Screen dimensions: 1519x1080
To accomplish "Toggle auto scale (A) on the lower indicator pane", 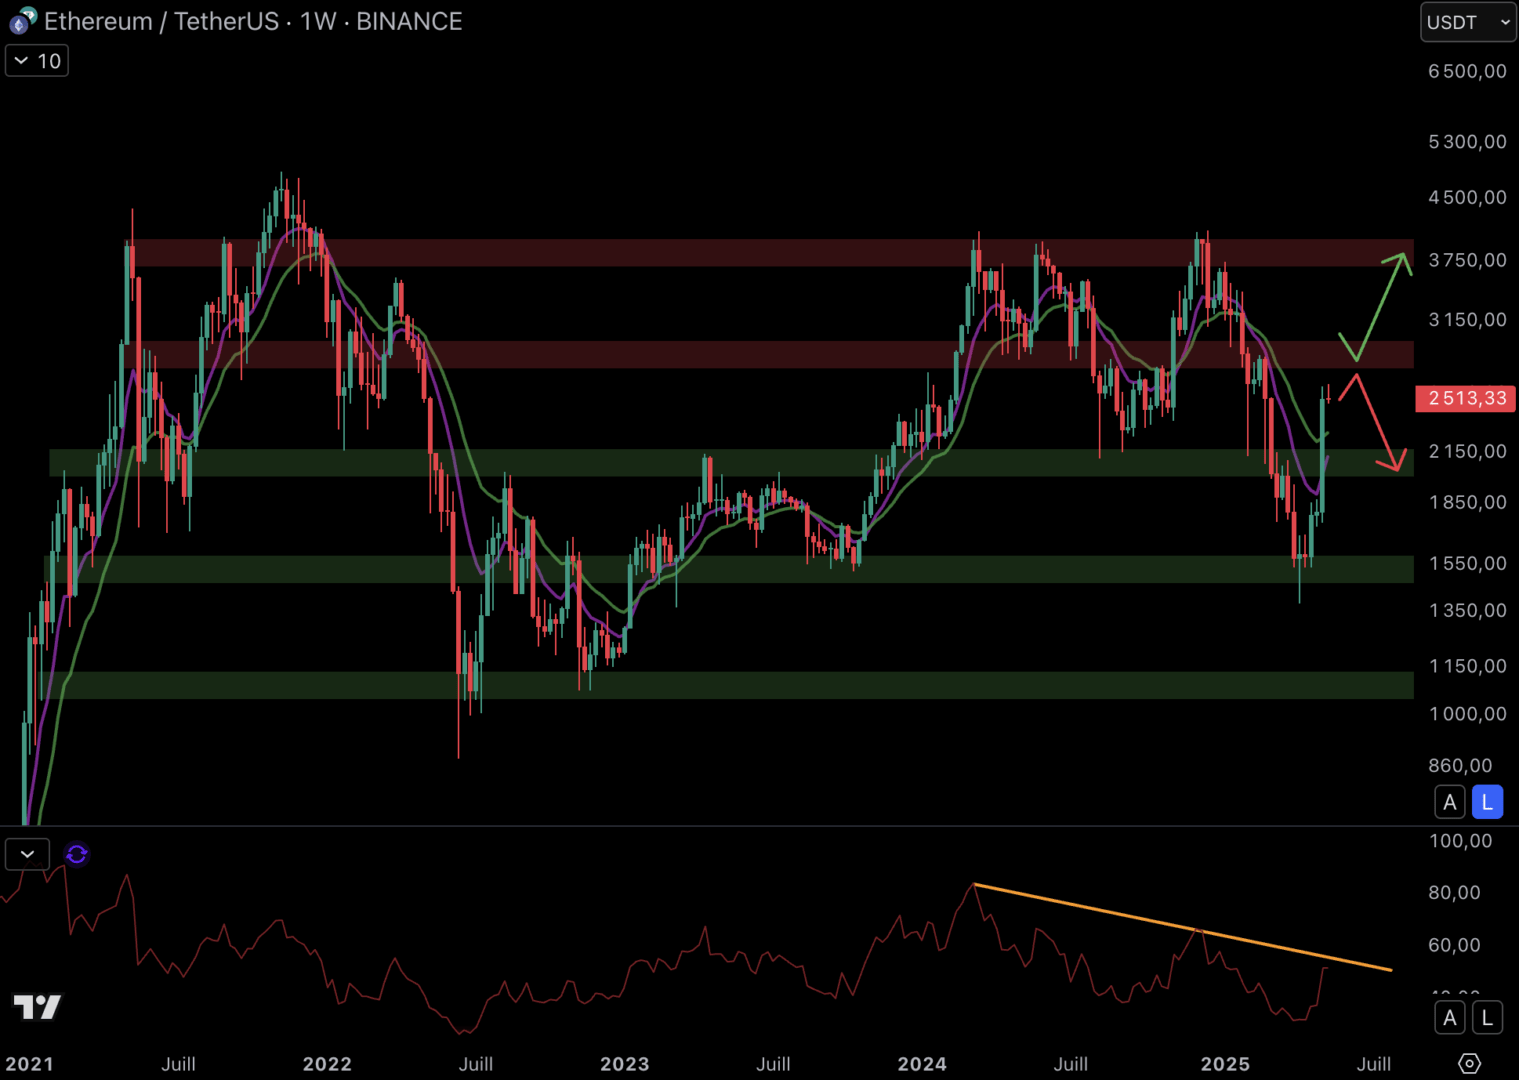I will coord(1450,1018).
